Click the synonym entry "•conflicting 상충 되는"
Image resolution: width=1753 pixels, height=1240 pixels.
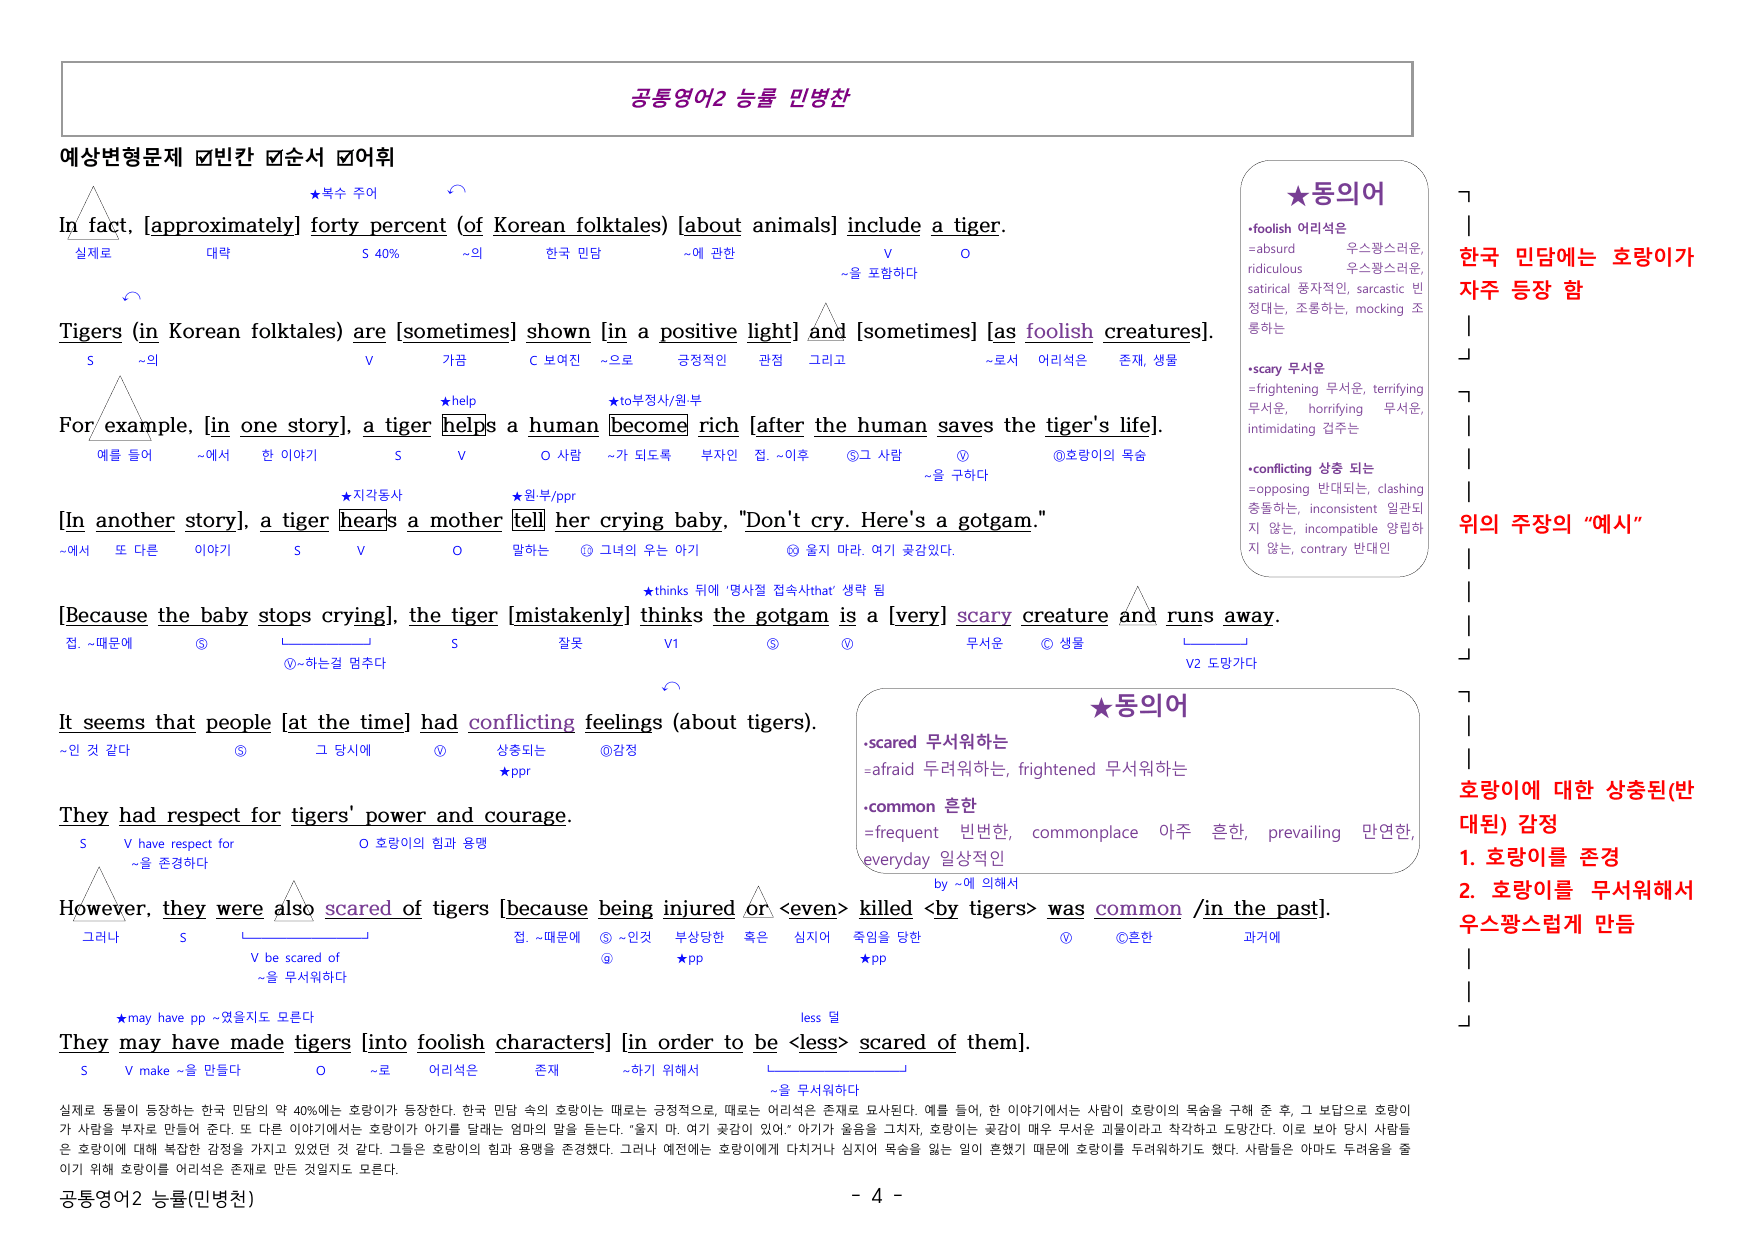click(x=1311, y=468)
